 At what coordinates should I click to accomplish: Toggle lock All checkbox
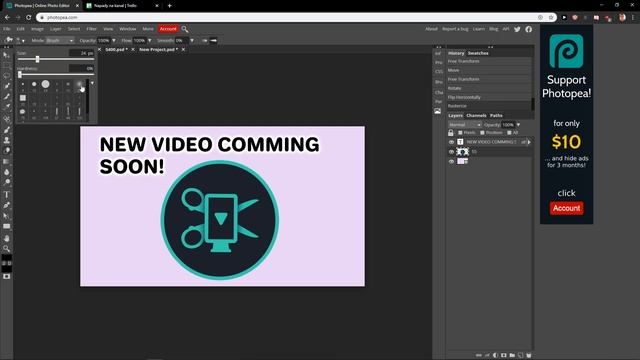[509, 133]
